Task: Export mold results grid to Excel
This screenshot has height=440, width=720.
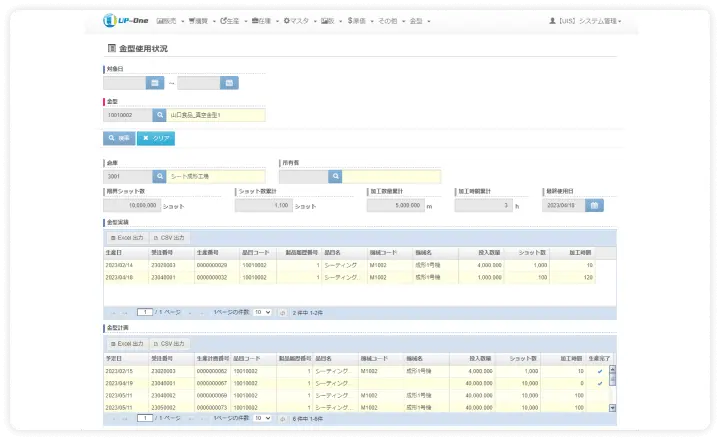Action: click(126, 238)
